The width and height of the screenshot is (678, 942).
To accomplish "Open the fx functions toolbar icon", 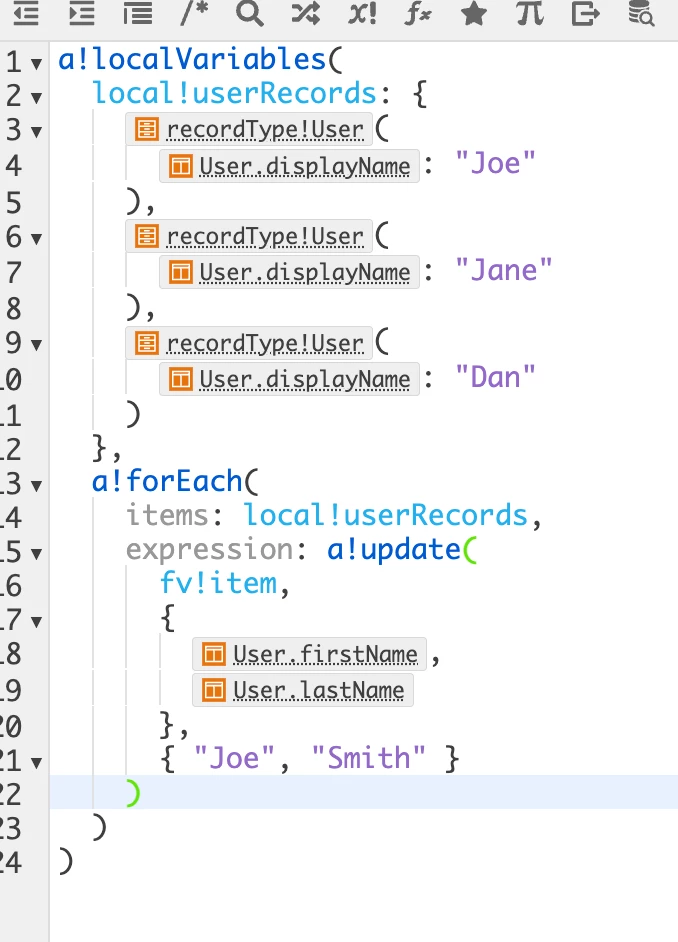I will pos(418,13).
